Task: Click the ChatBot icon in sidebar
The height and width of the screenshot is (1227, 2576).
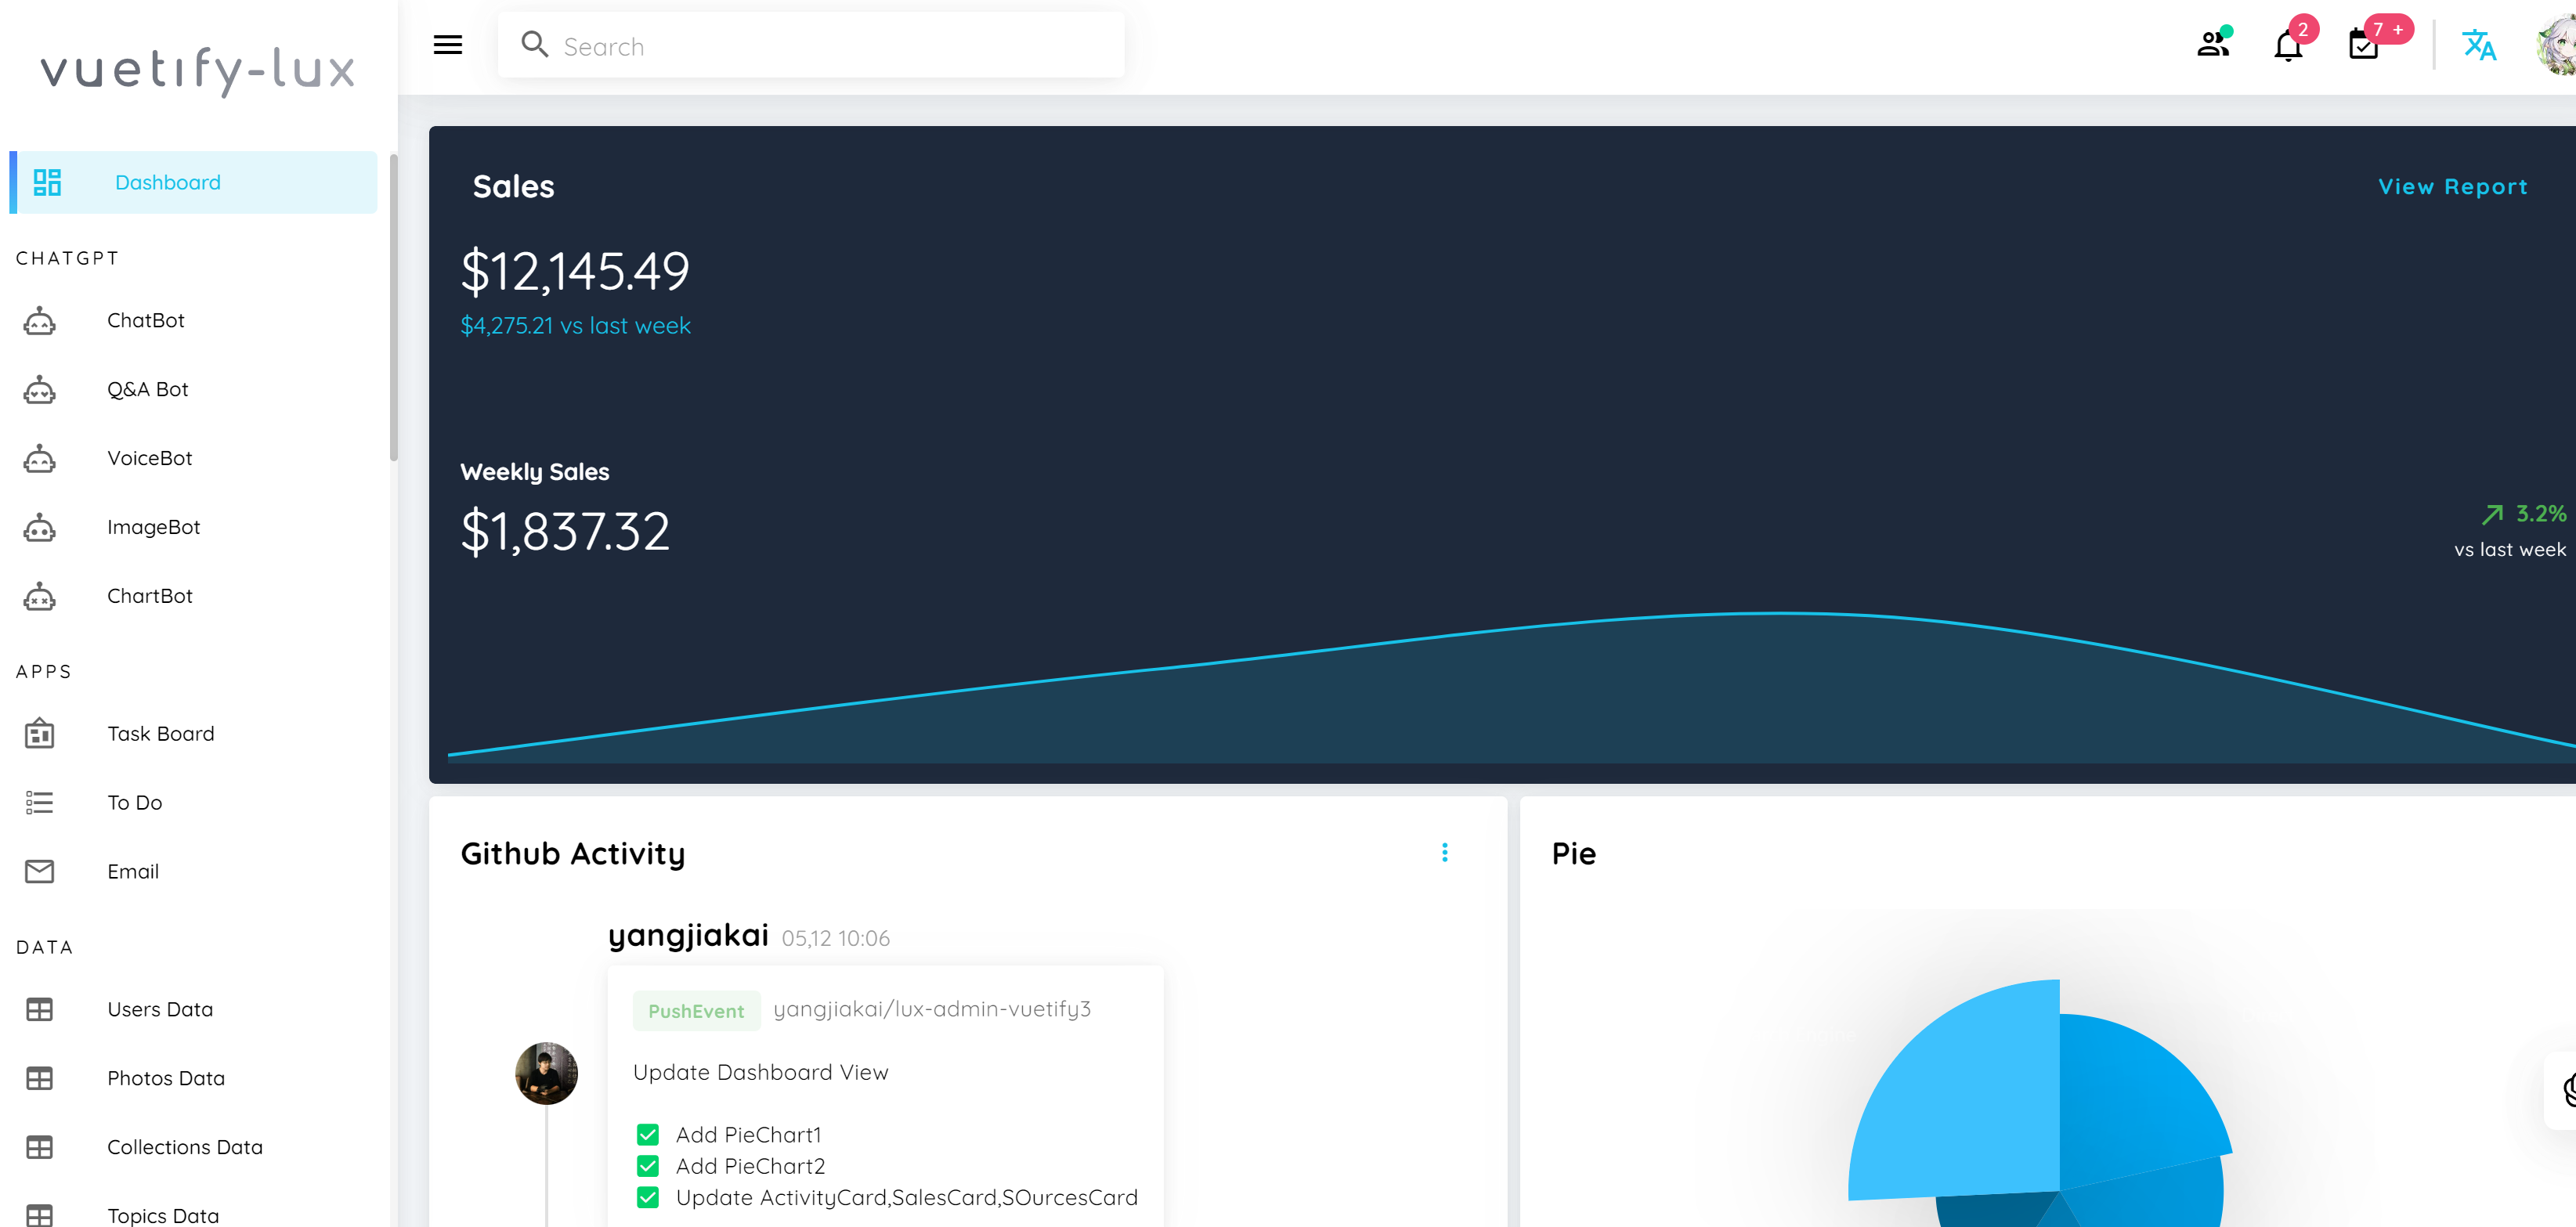Action: point(39,320)
